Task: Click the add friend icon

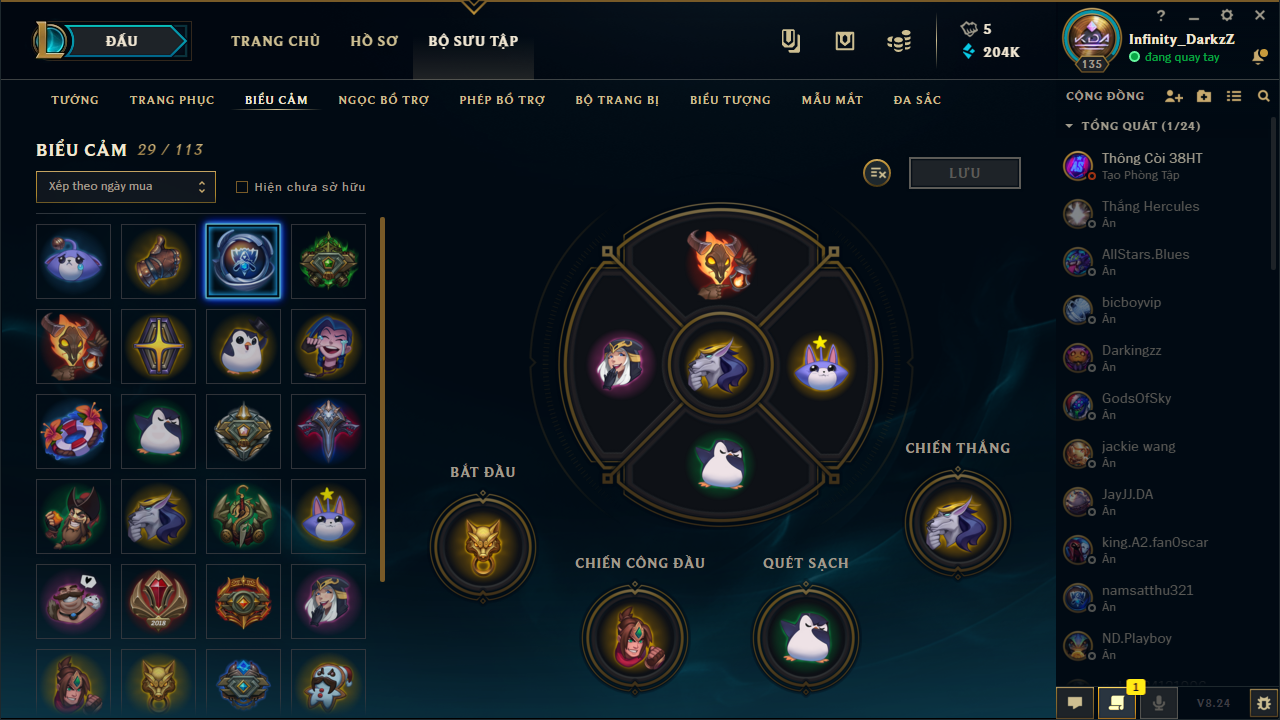Action: 1174,97
